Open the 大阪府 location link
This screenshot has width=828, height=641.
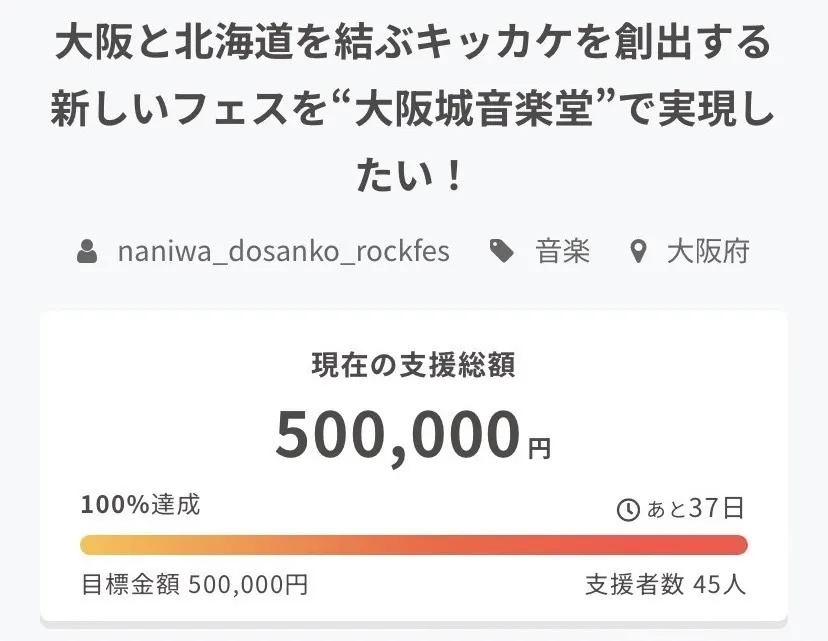click(708, 252)
